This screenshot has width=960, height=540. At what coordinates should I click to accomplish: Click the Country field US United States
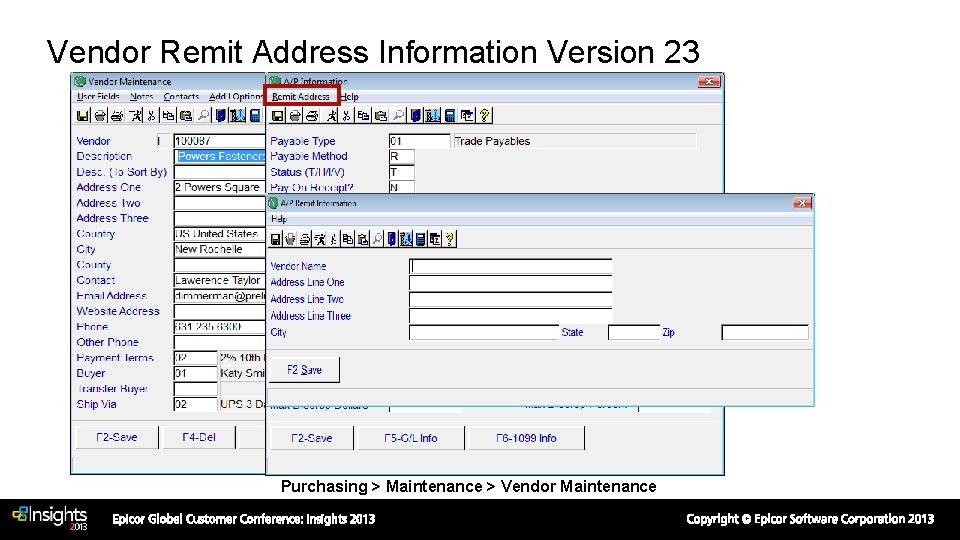coord(219,233)
